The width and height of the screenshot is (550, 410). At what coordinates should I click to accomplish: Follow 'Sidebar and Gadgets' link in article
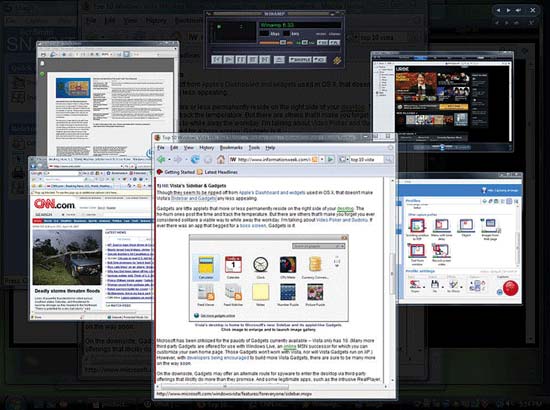[x=193, y=199]
